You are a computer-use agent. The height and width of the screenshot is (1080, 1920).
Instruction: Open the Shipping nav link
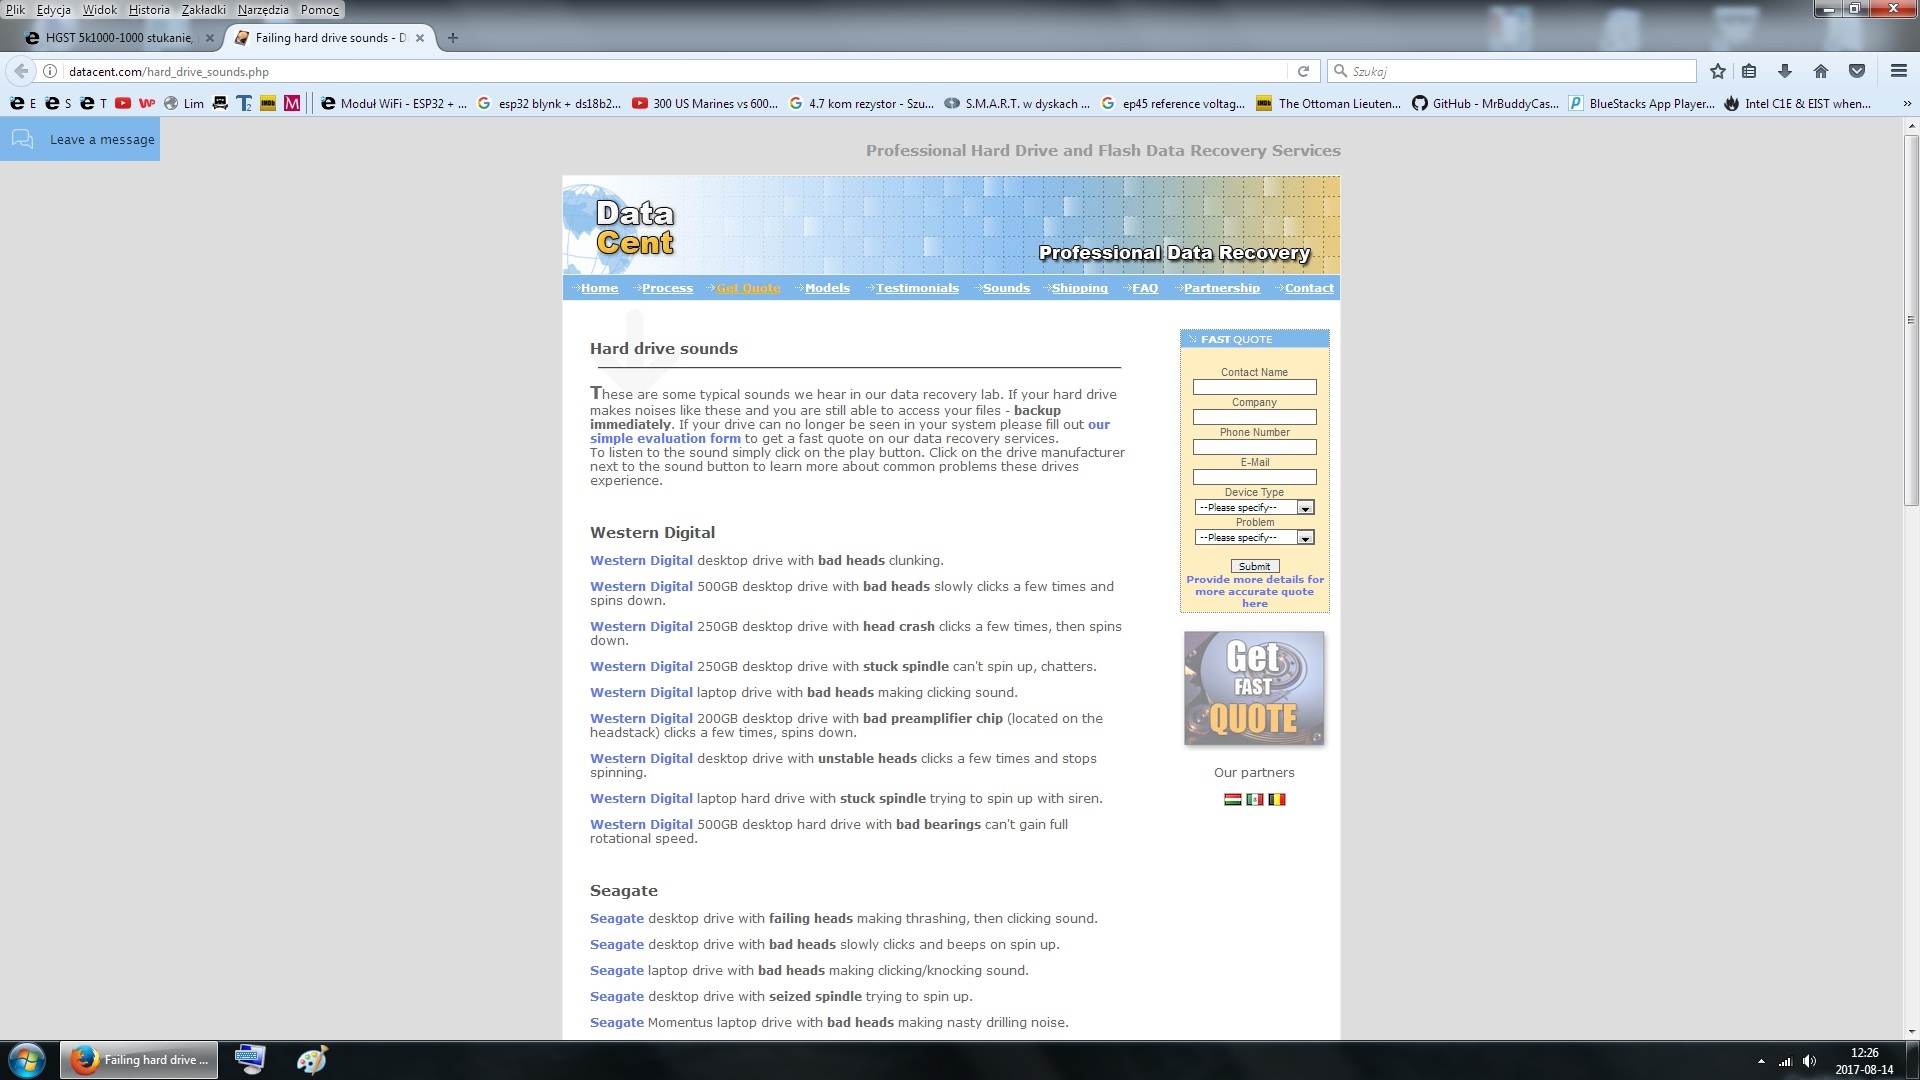tap(1079, 288)
